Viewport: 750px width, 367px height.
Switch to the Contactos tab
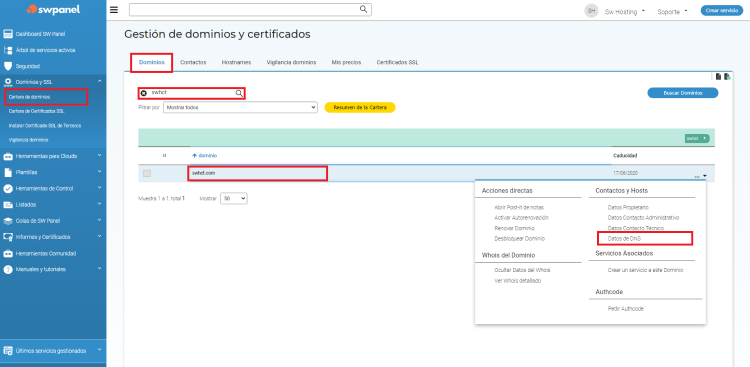pyautogui.click(x=193, y=63)
